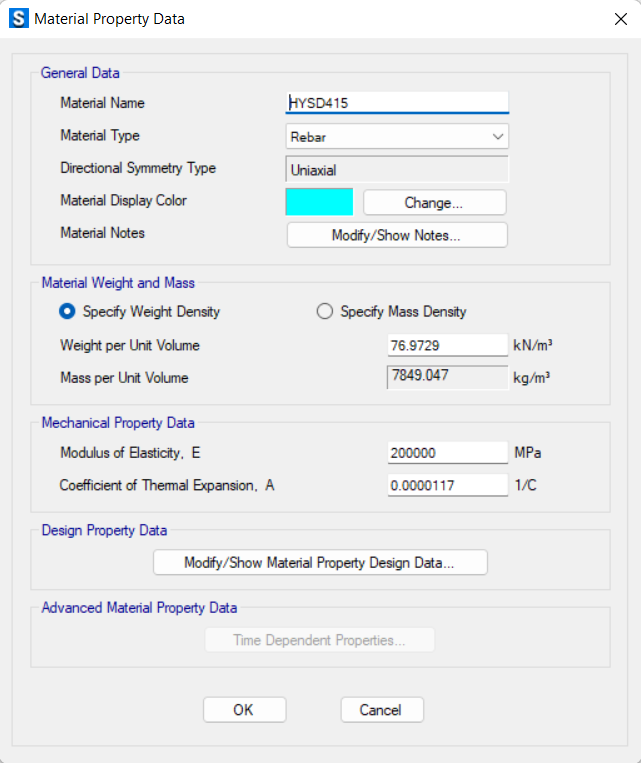Click the Change... color button
The width and height of the screenshot is (641, 763).
coord(435,202)
